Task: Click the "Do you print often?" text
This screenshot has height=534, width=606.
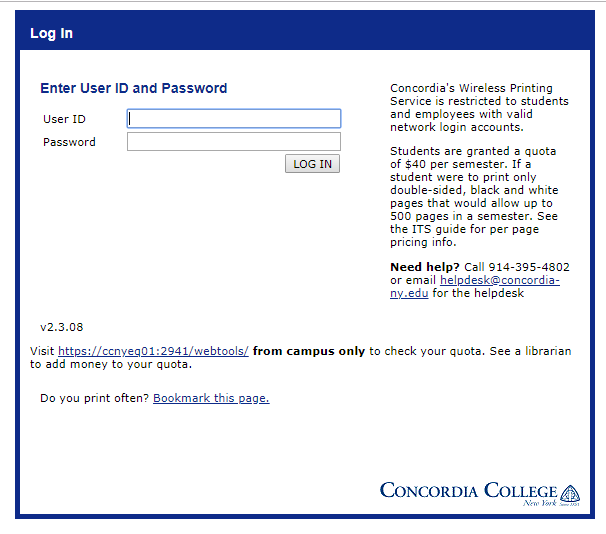Action: (x=94, y=398)
